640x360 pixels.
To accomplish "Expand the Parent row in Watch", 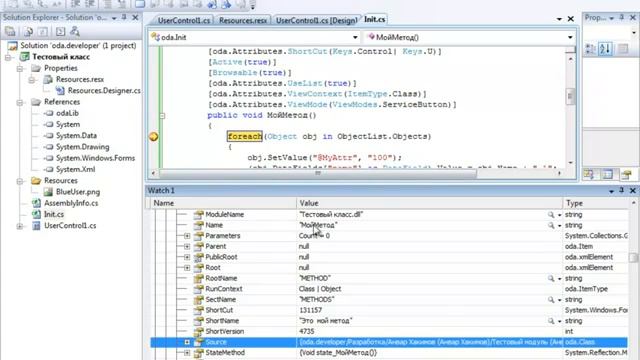I will pos(187,246).
